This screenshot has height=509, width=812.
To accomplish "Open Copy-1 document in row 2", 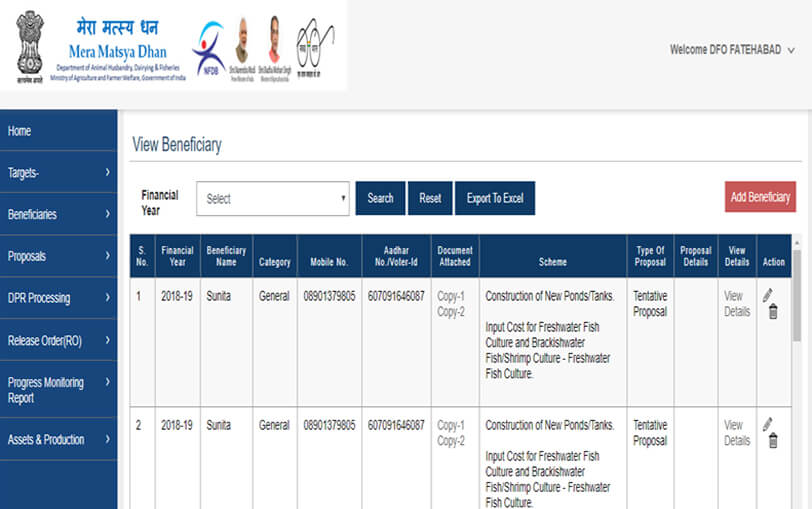I will tap(451, 425).
